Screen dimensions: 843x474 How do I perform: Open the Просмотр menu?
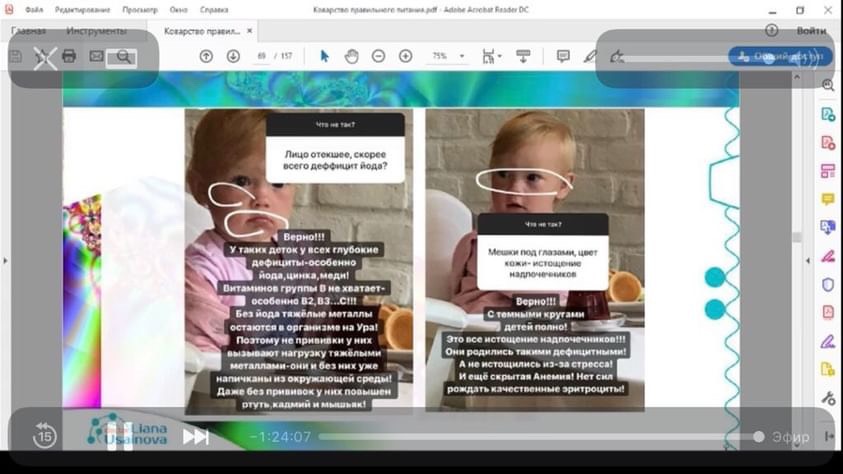pyautogui.click(x=140, y=10)
